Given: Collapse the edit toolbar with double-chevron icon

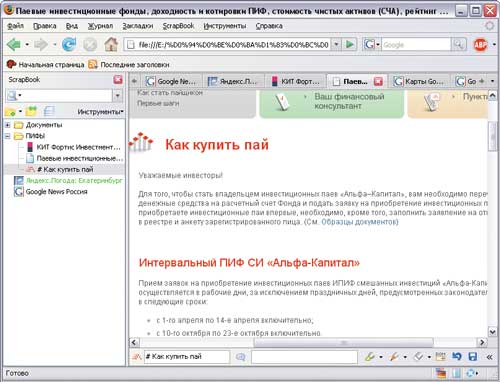Looking at the screenshot, I should click(489, 357).
